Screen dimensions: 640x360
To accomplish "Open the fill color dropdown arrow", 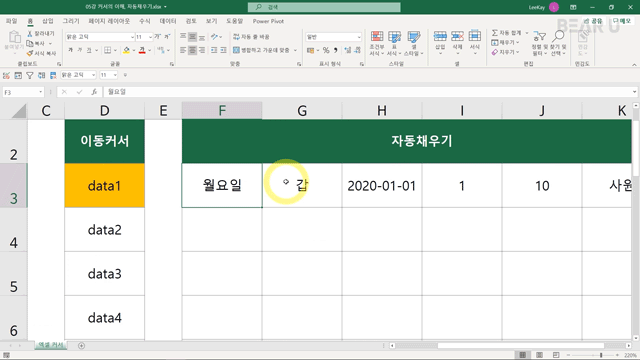I will [x=133, y=50].
